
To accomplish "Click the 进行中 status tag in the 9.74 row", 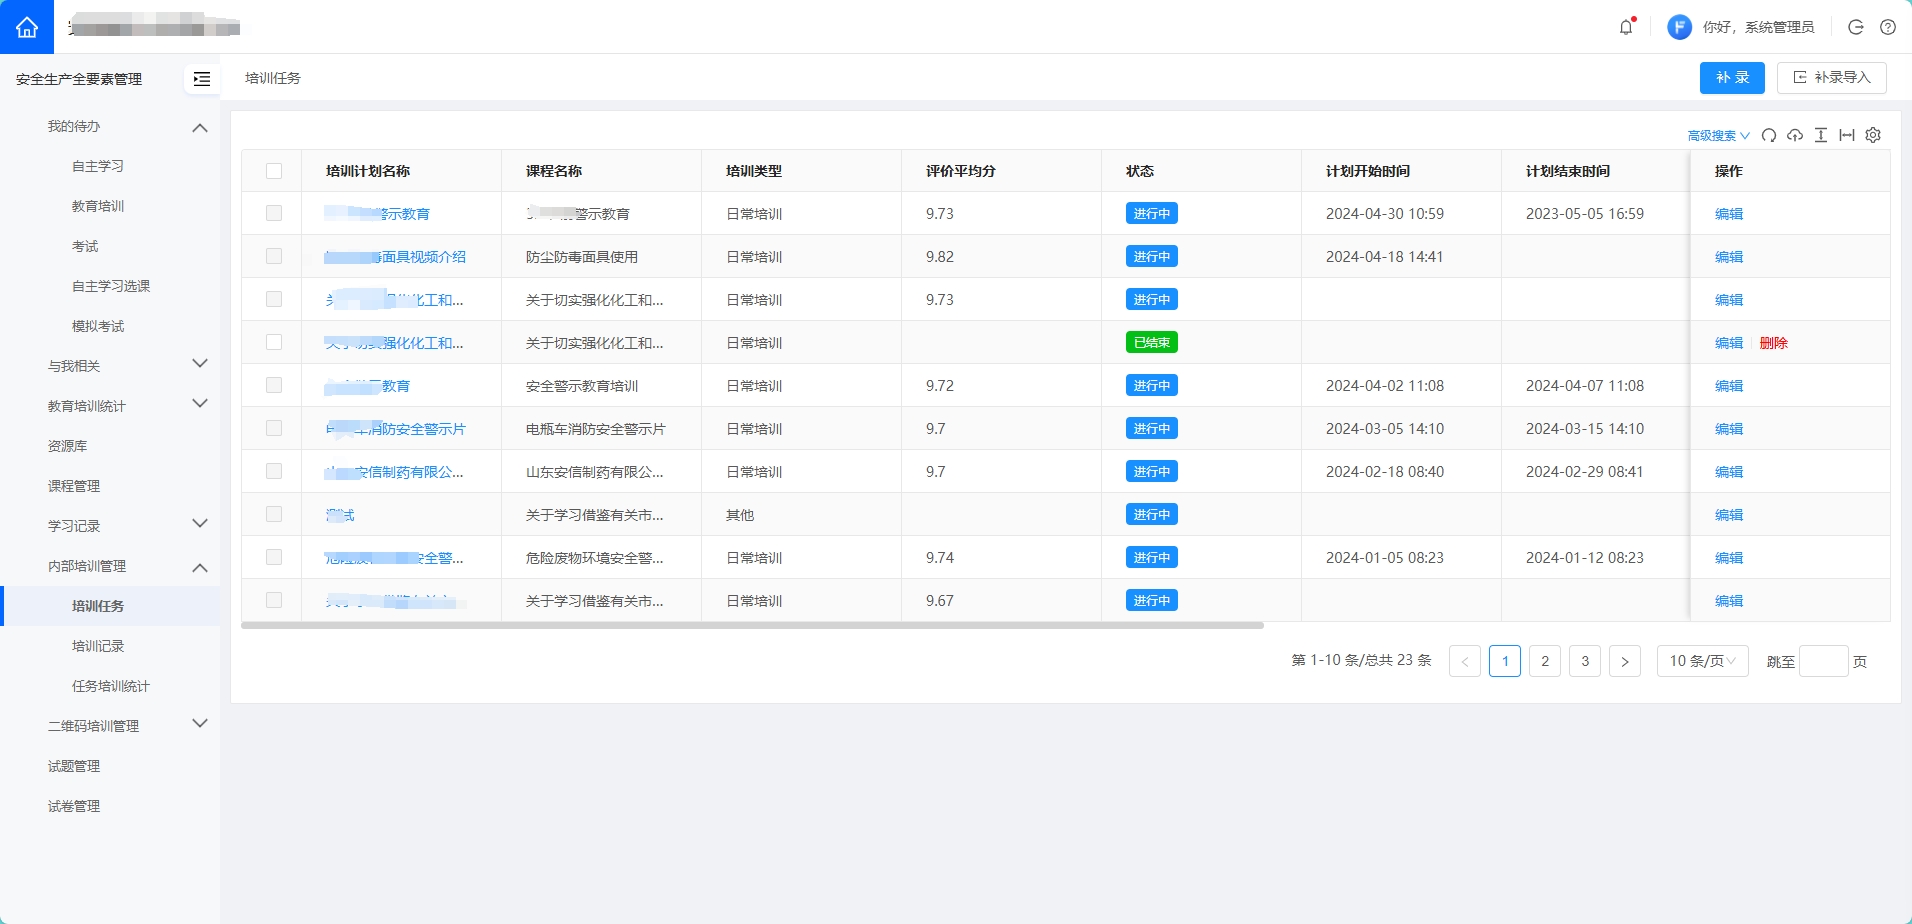I will 1152,557.
